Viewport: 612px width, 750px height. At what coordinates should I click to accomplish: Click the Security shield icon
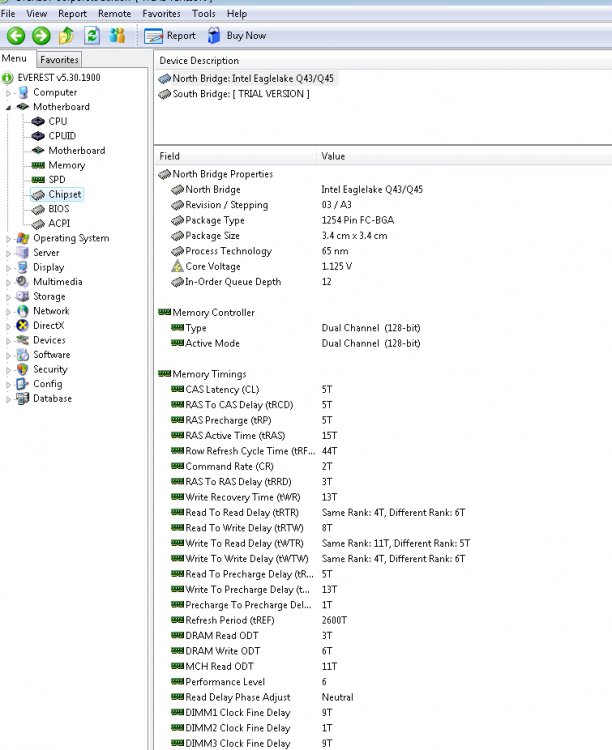pyautogui.click(x=22, y=369)
